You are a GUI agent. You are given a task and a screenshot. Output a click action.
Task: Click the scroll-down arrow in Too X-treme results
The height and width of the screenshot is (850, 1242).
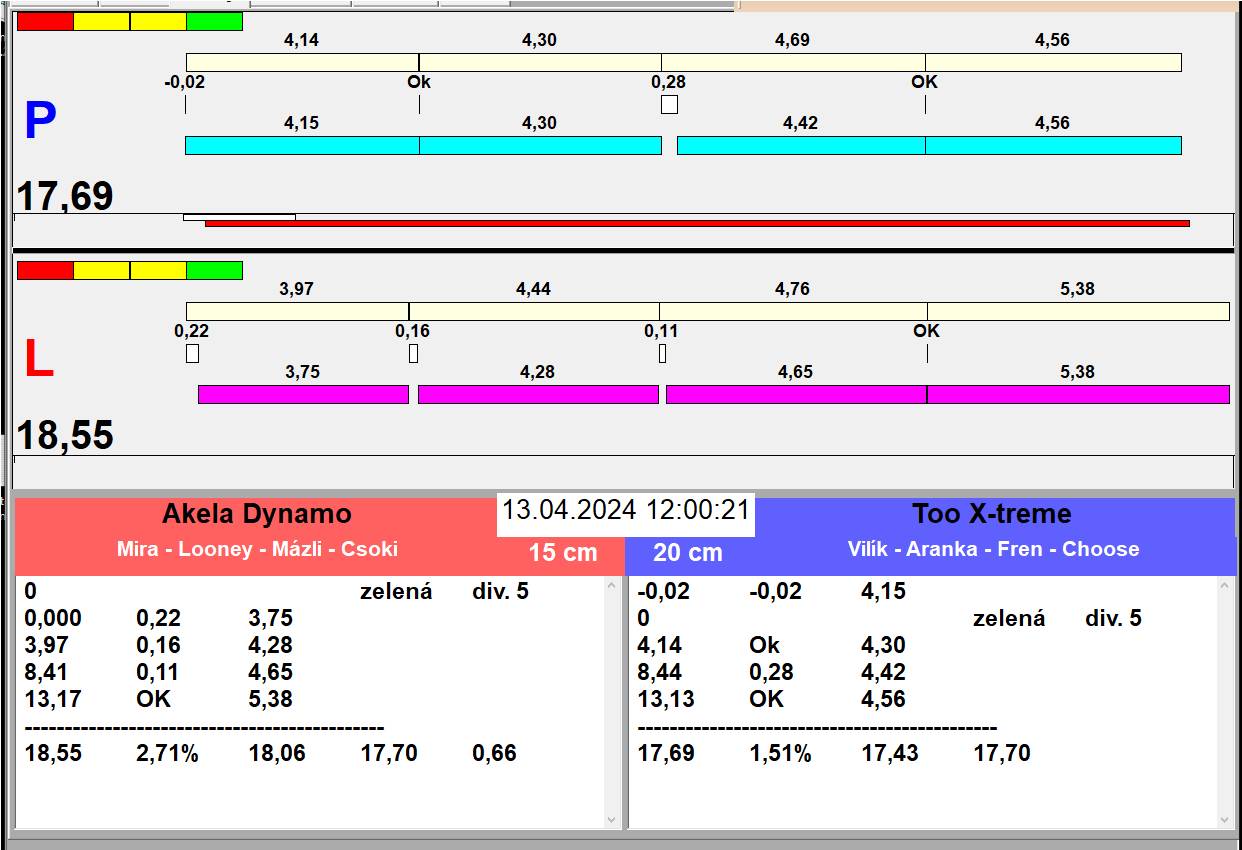pos(1225,820)
